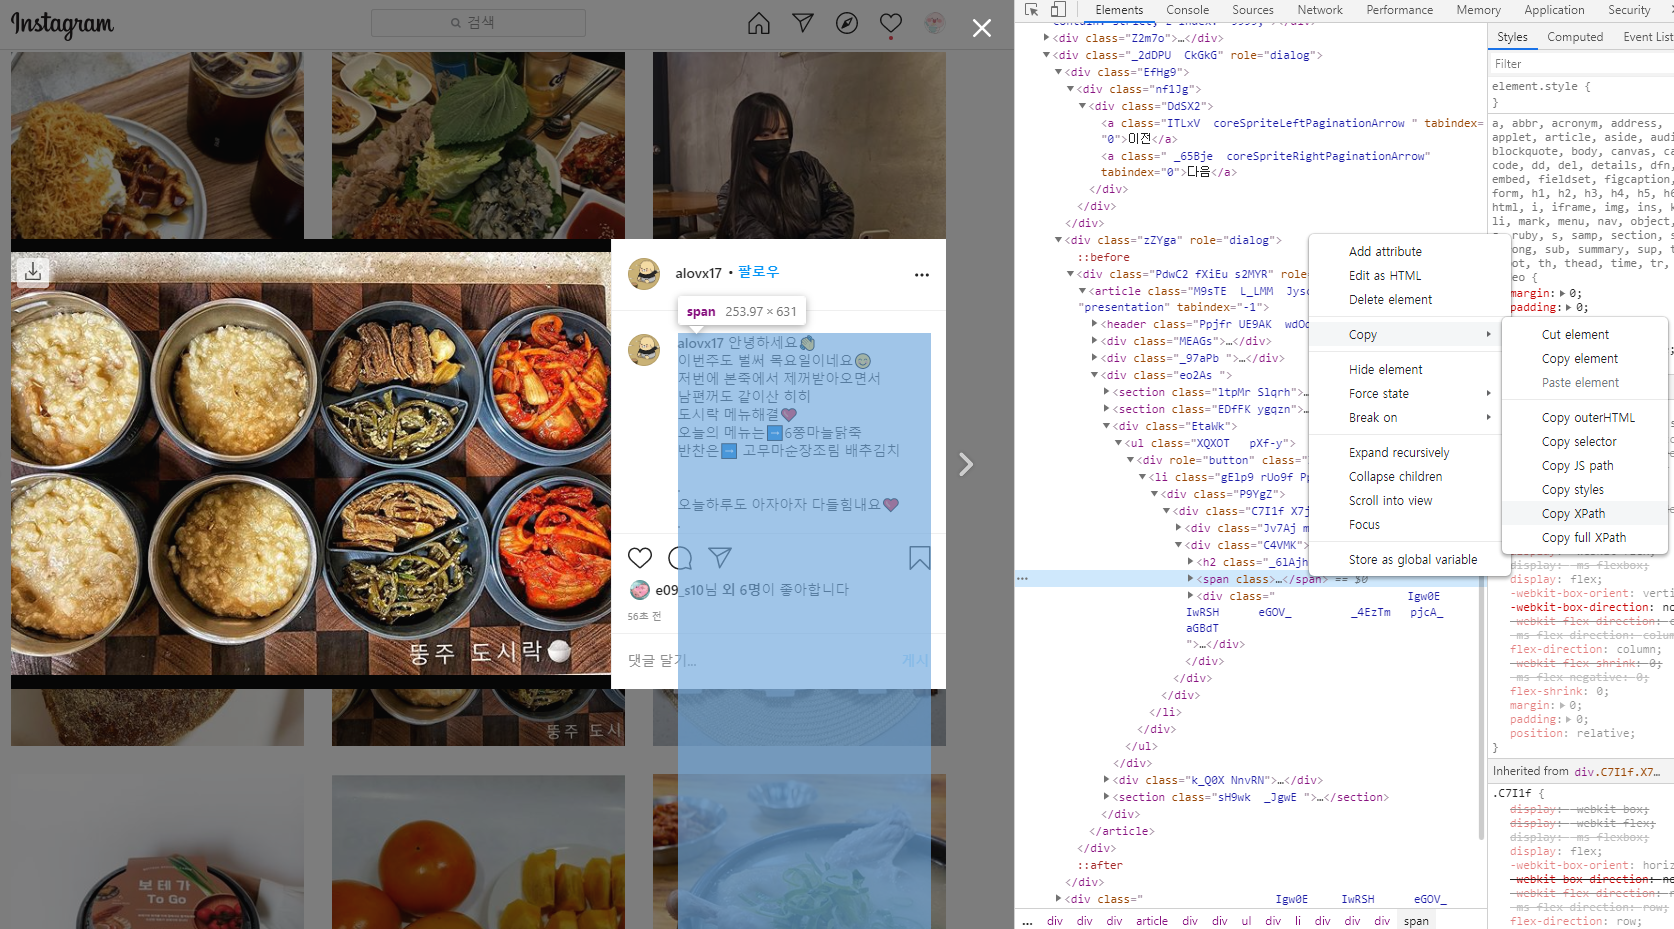This screenshot has width=1674, height=929.
Task: Choose Copy JS path
Action: pyautogui.click(x=1585, y=466)
